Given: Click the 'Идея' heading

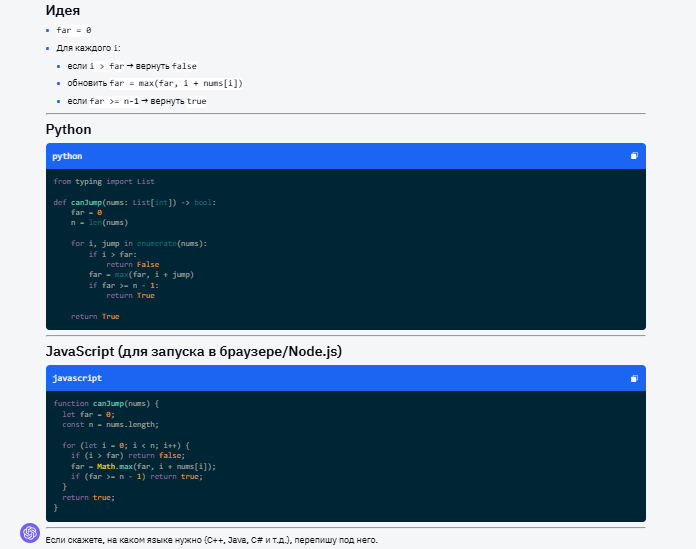Looking at the screenshot, I should pos(63,10).
